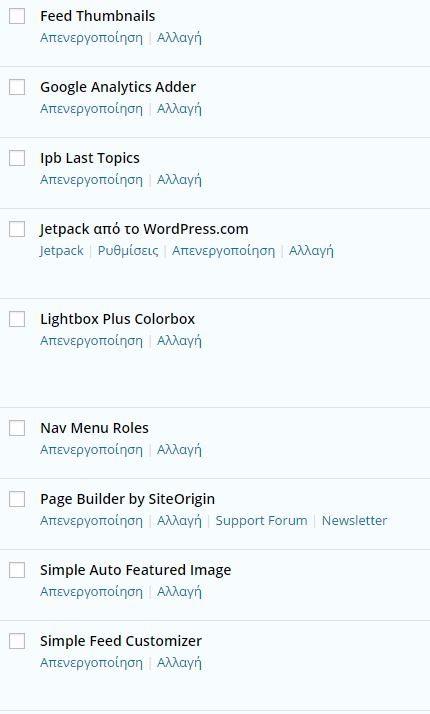
Task: Mark the Jetpack plugin checkbox
Action: [x=17, y=230]
